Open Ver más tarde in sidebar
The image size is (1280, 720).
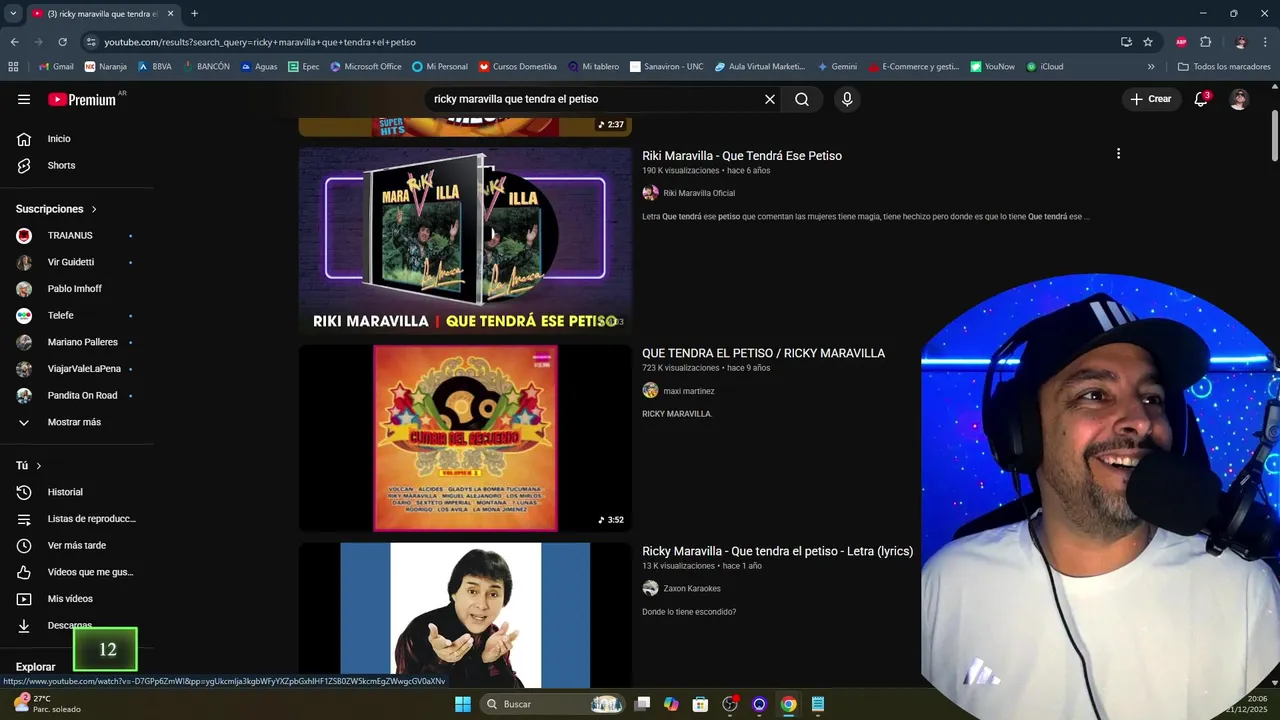[76, 545]
